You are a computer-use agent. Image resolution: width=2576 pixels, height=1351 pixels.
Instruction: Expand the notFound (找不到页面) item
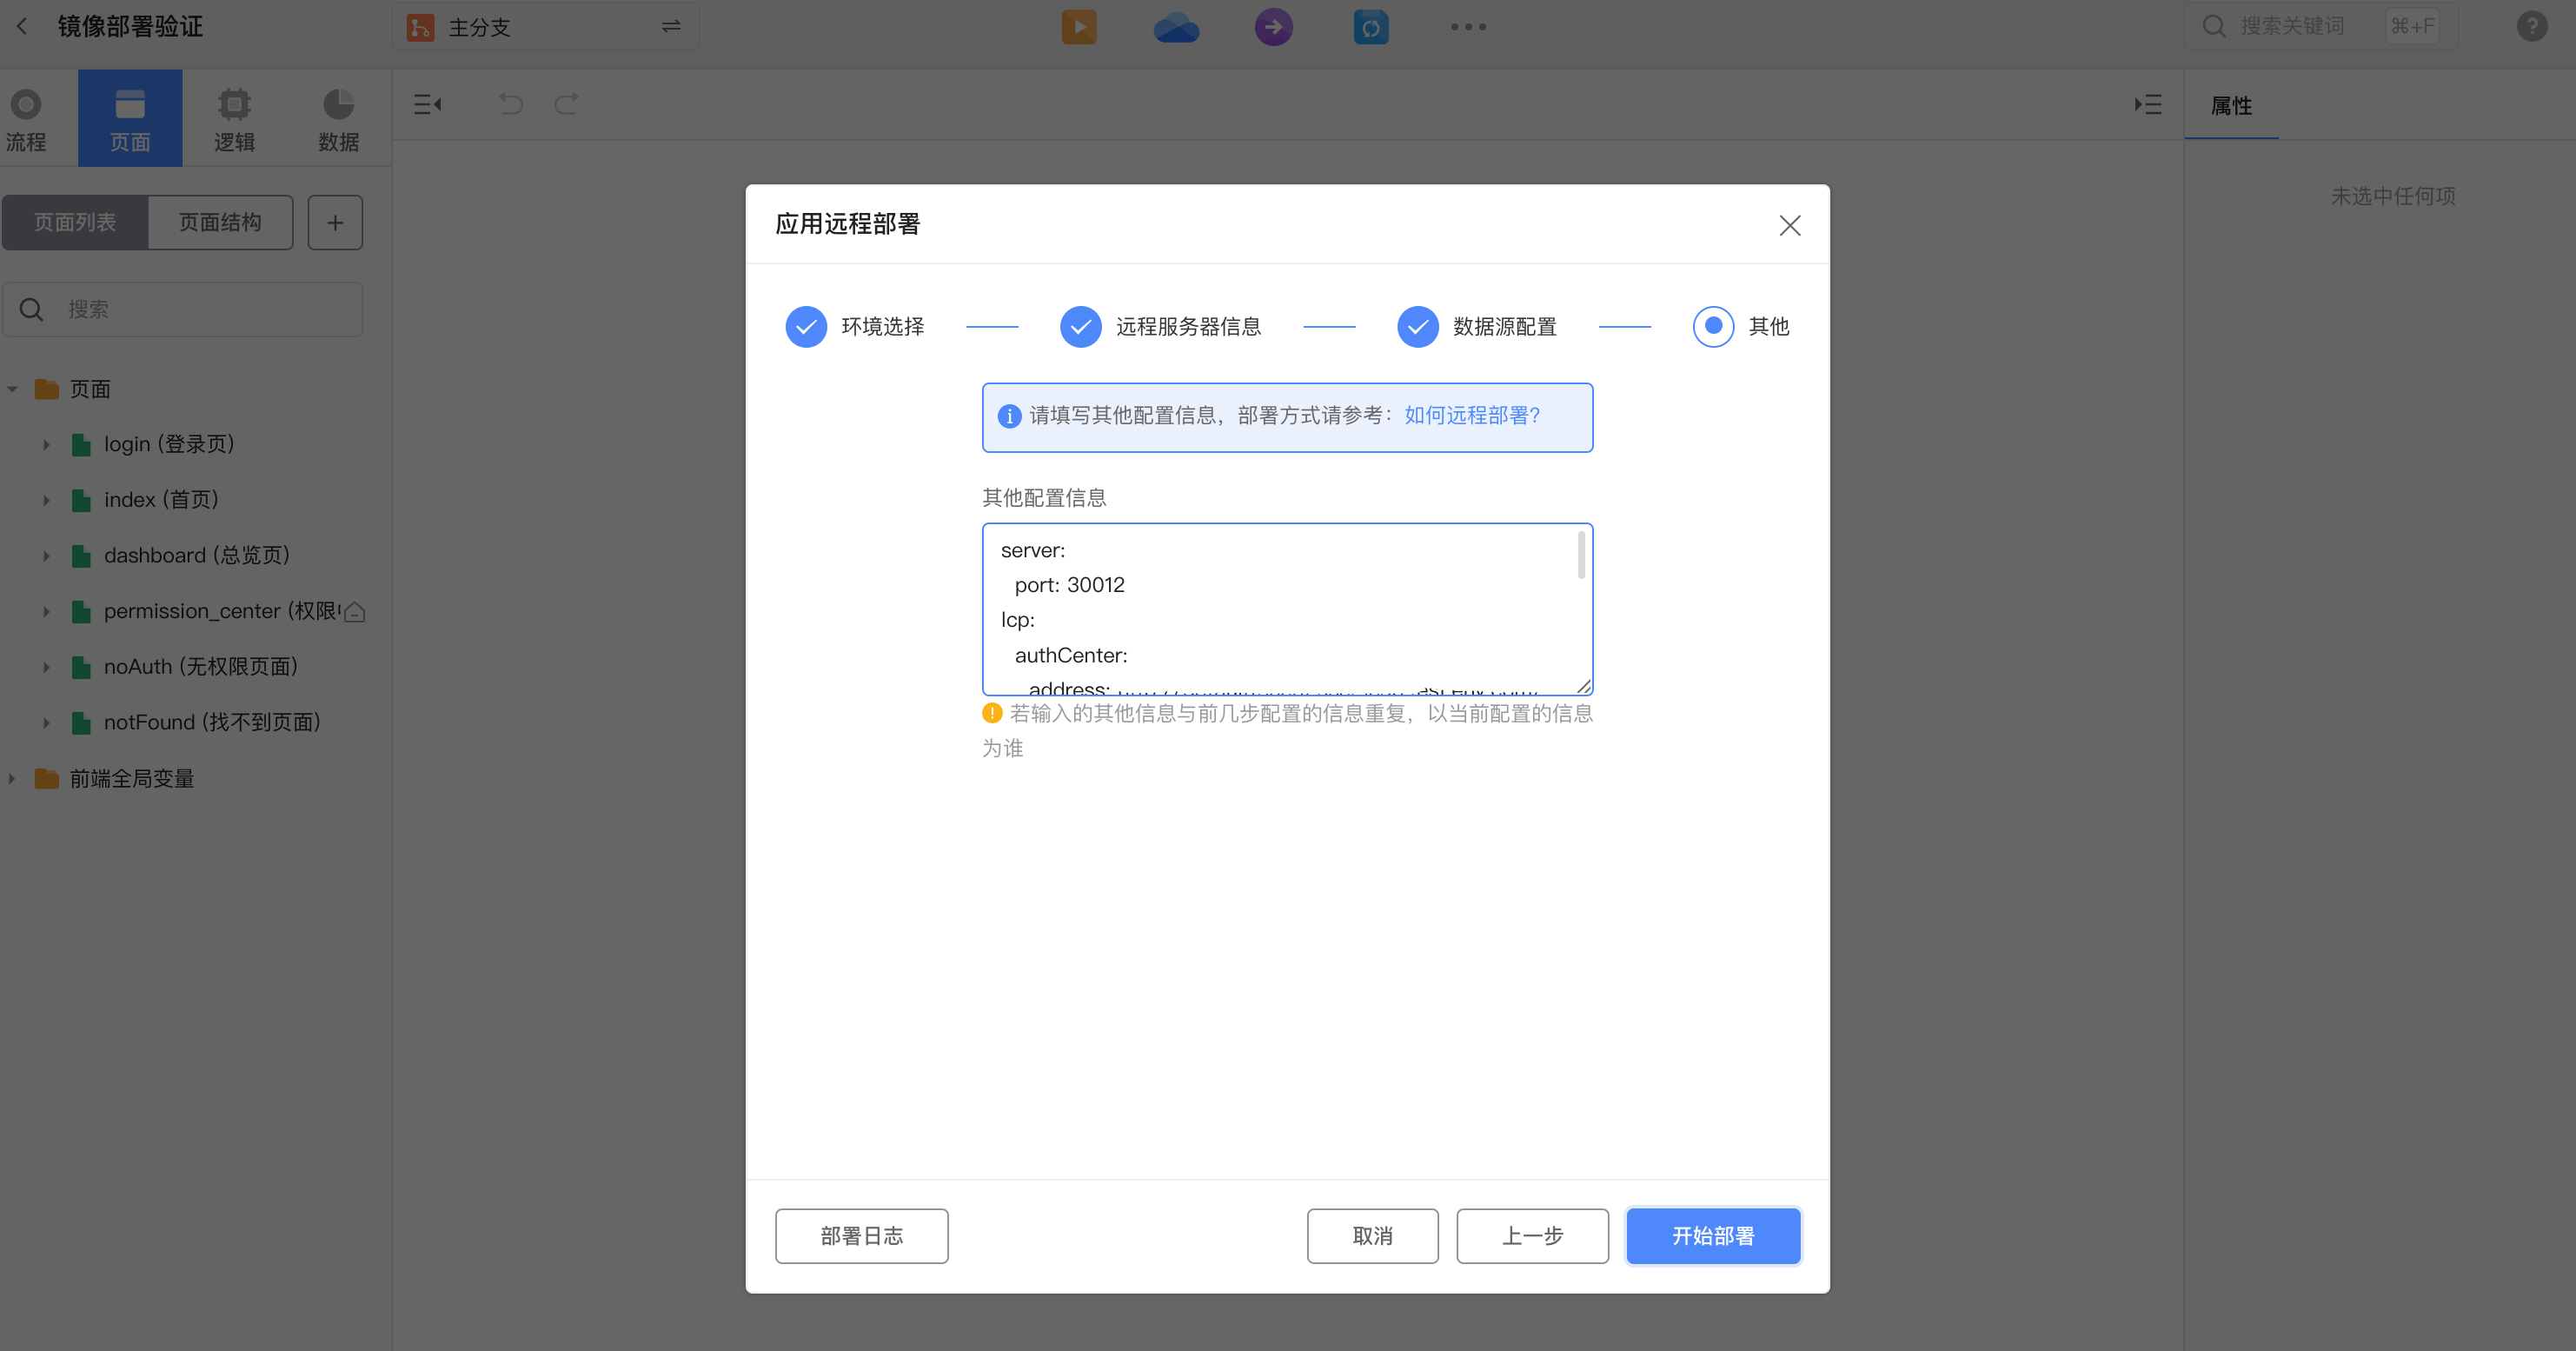[x=46, y=723]
